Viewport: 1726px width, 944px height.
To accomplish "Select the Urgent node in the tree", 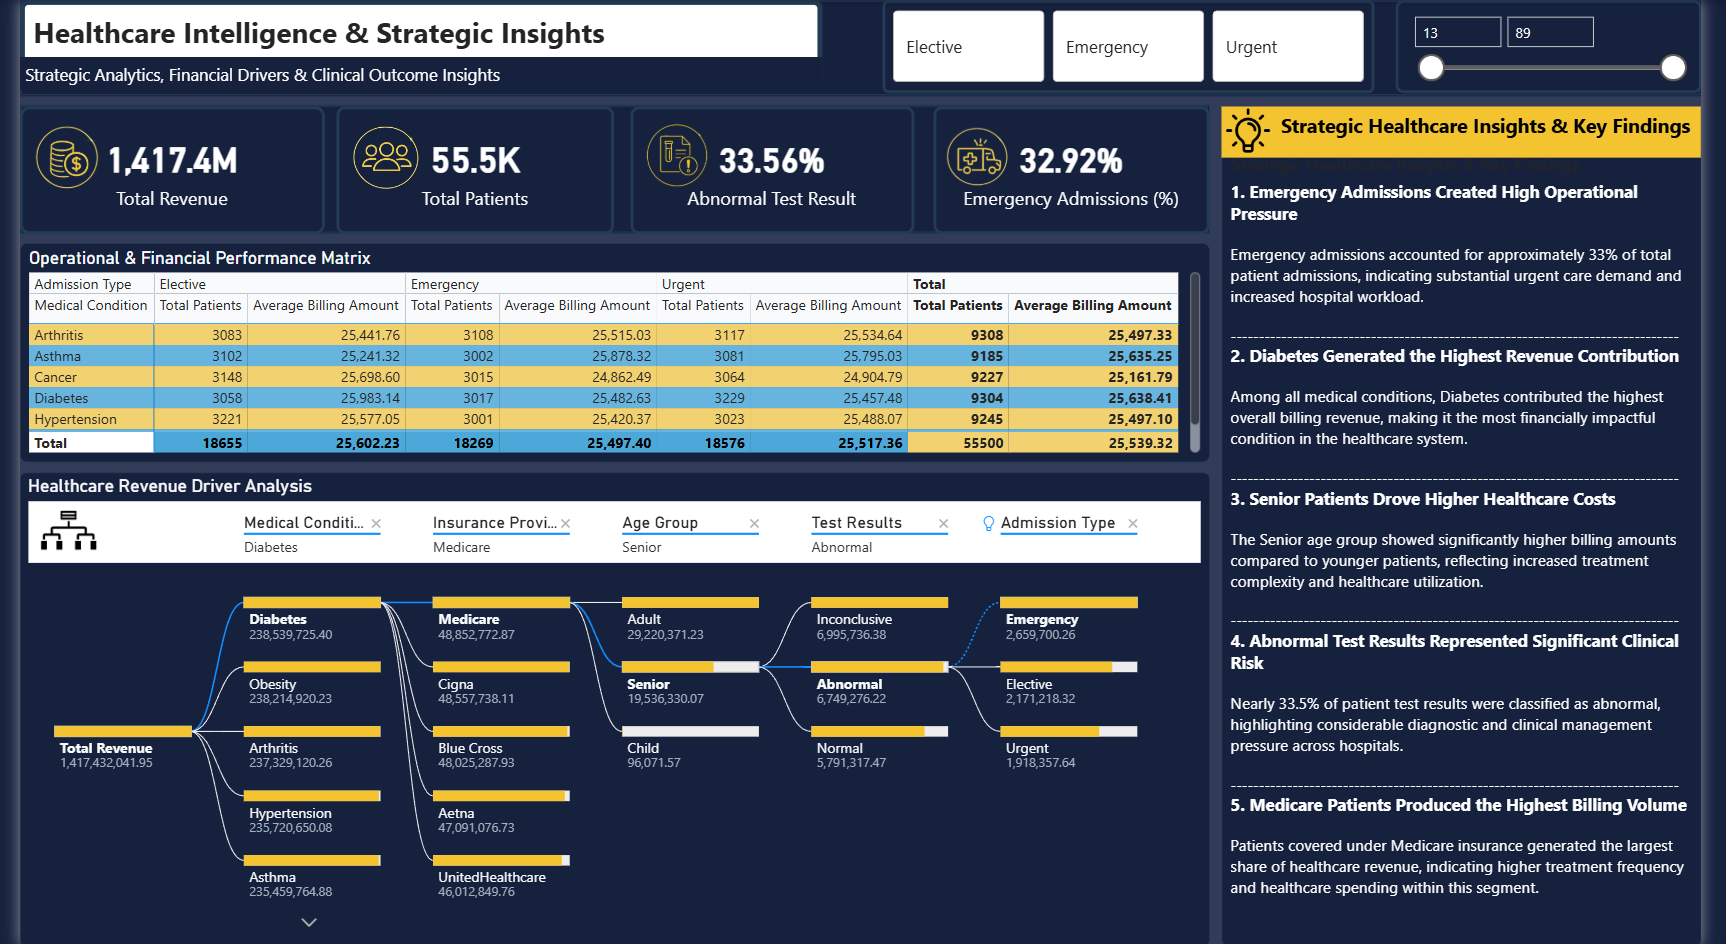I will (x=1069, y=748).
